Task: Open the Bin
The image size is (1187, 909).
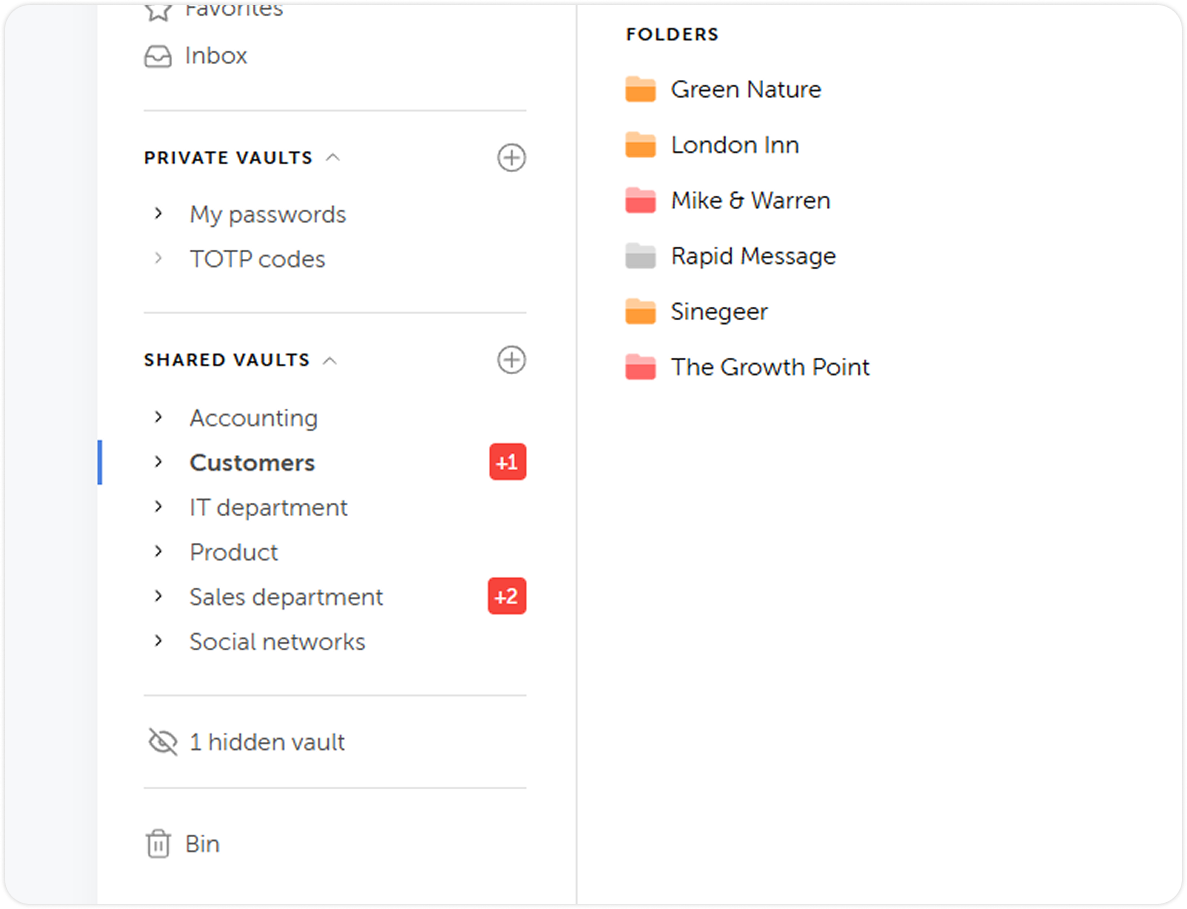Action: pyautogui.click(x=203, y=843)
